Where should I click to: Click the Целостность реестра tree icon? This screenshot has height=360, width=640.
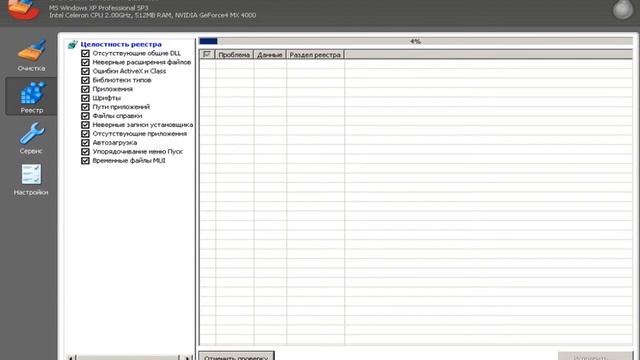73,44
